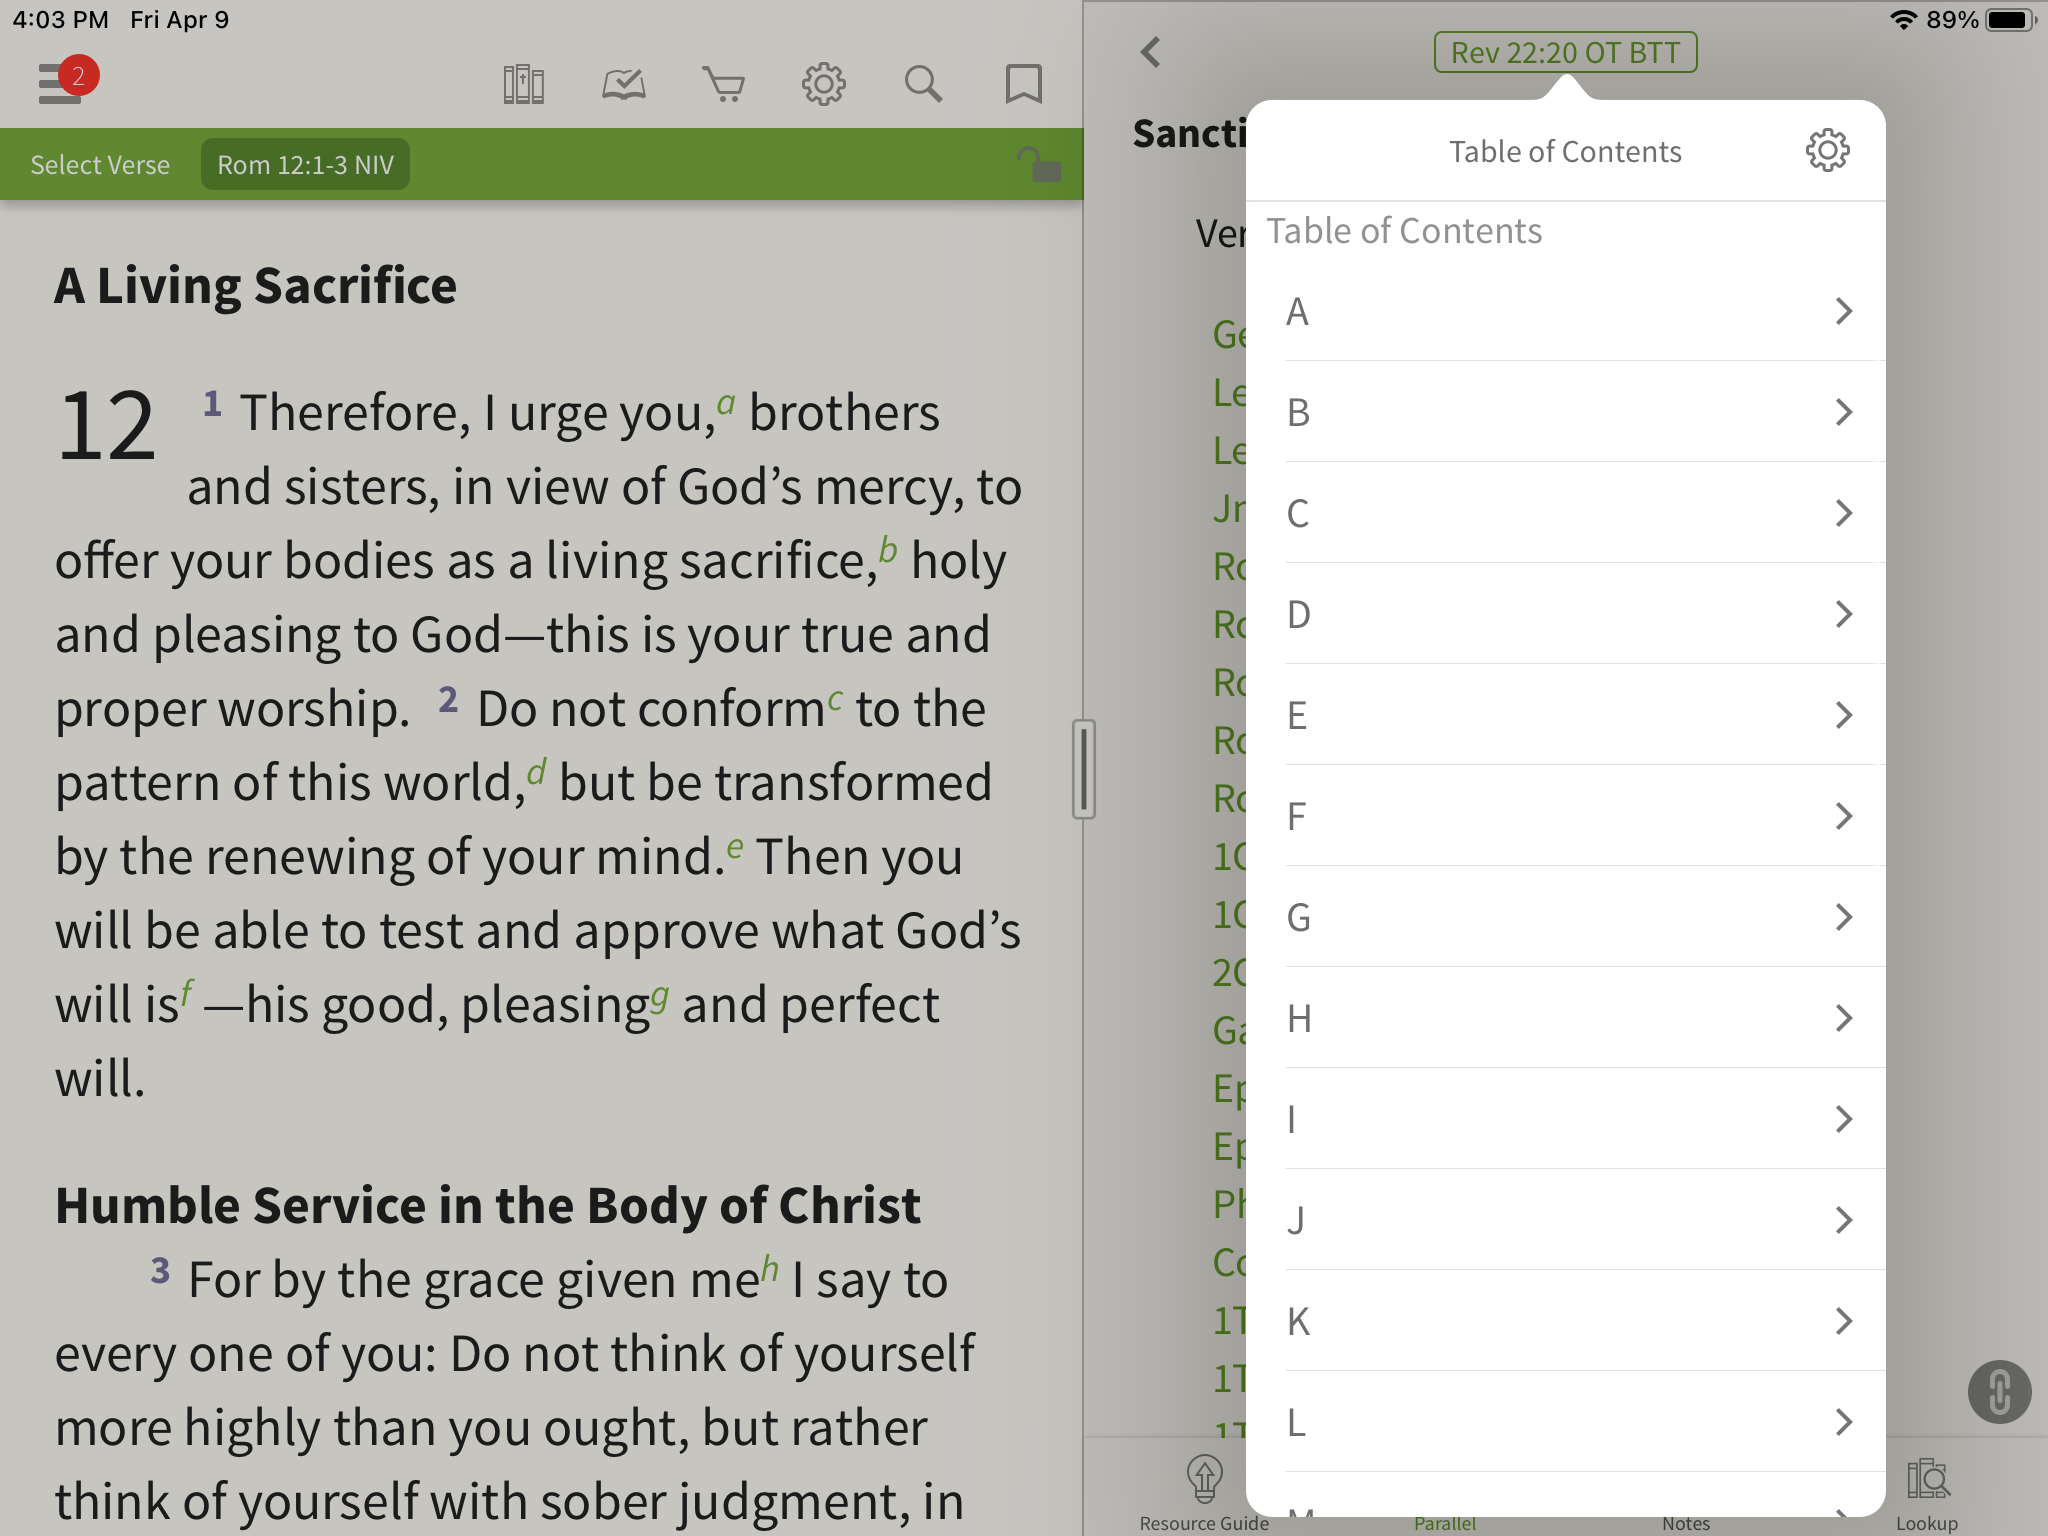Tap the 'Table of Contents' list header

click(1404, 231)
